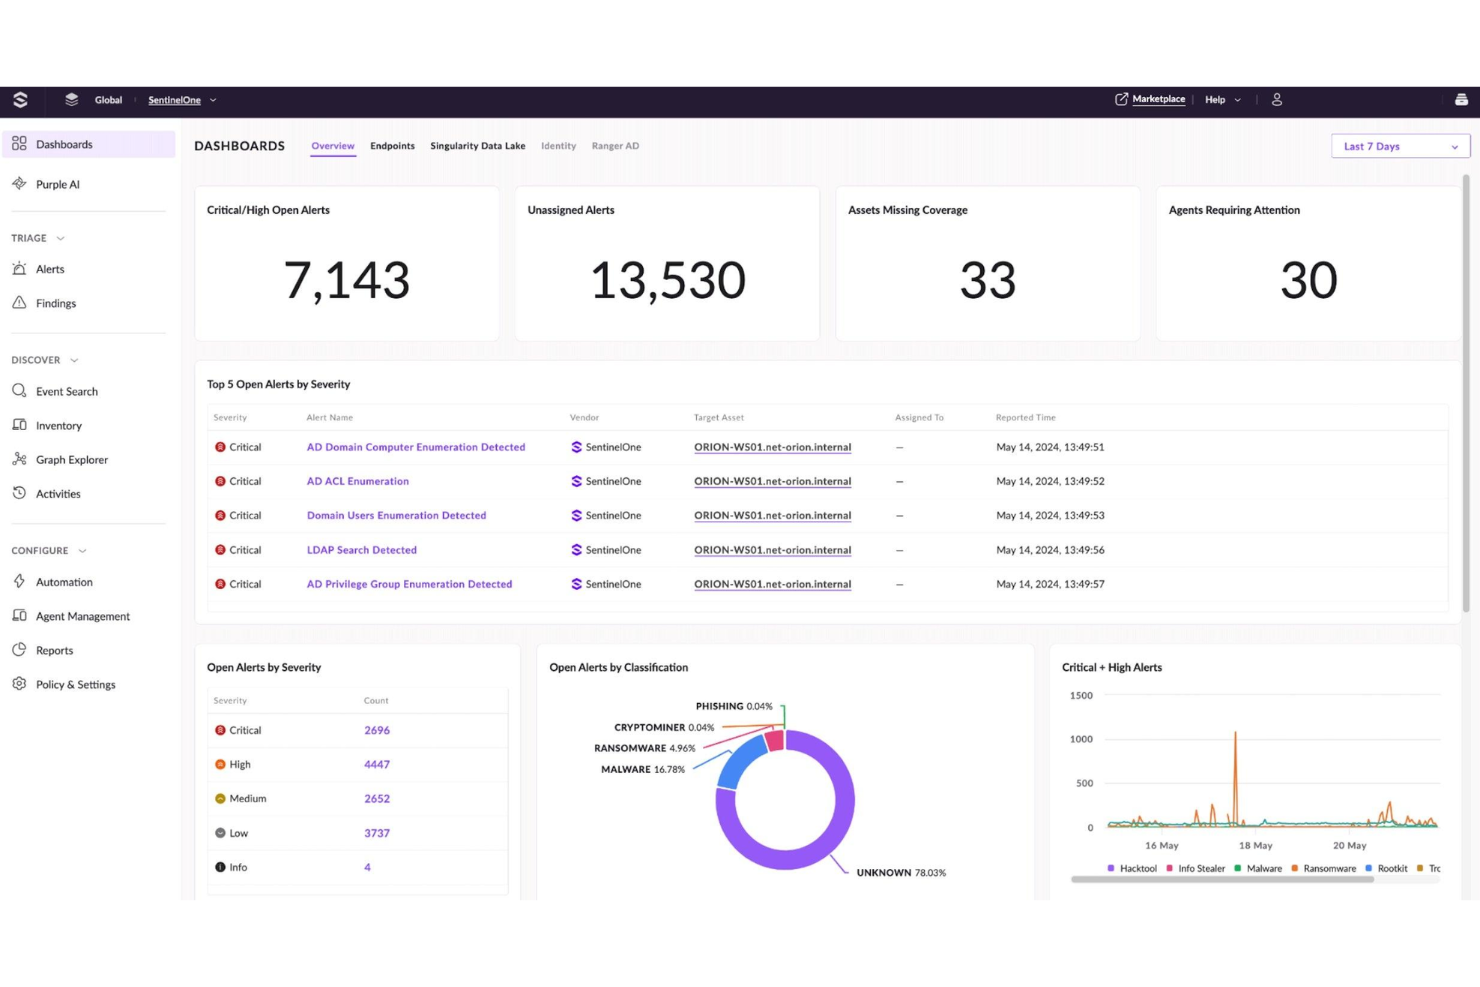Screen dimensions: 1480x987
Task: Collapse the TRIAGE section
Action: point(58,238)
